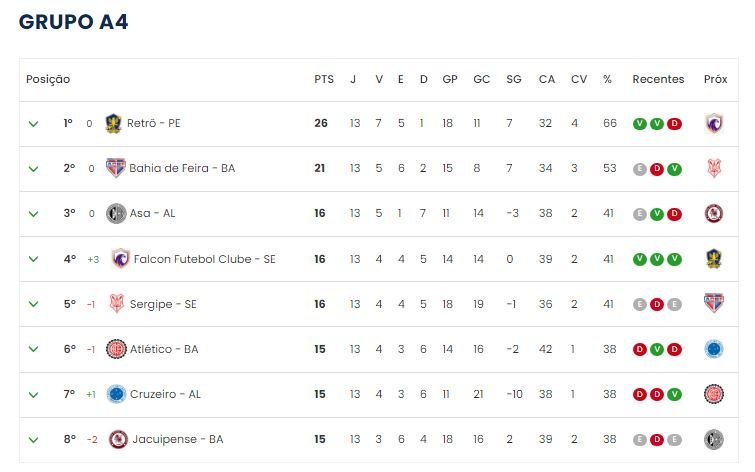755x472 pixels.
Task: Expand the Retrô - PE row chevron
Action: (x=33, y=124)
